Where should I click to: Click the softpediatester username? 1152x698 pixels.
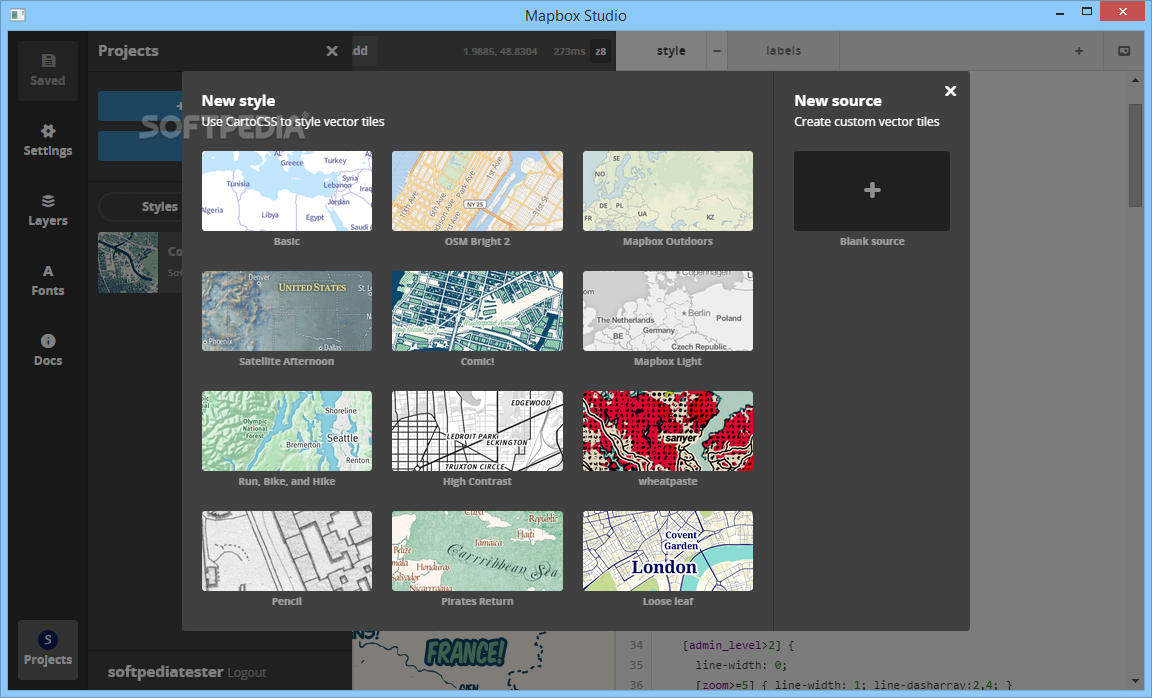[x=165, y=672]
